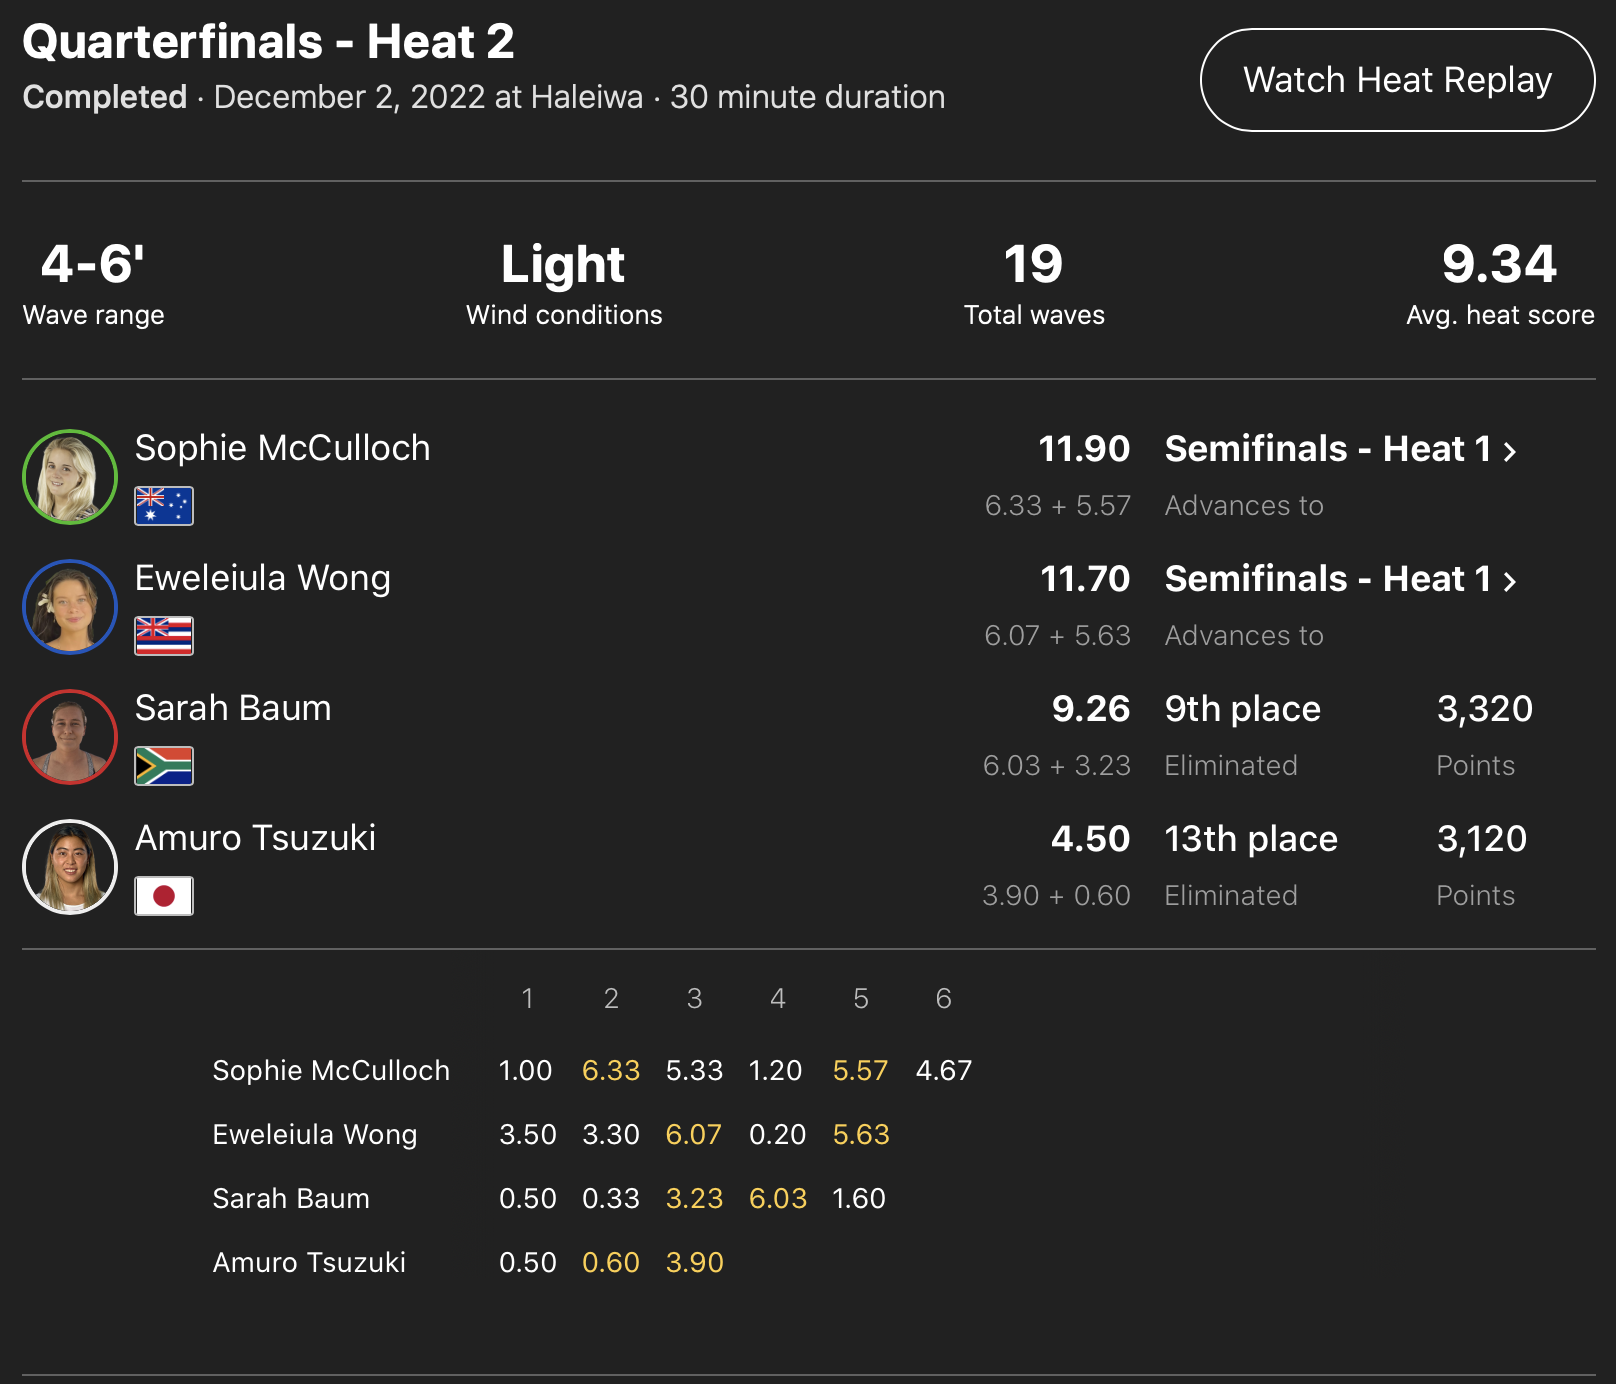
Task: Open Sophie McCulloch's profile photo
Action: [x=70, y=477]
